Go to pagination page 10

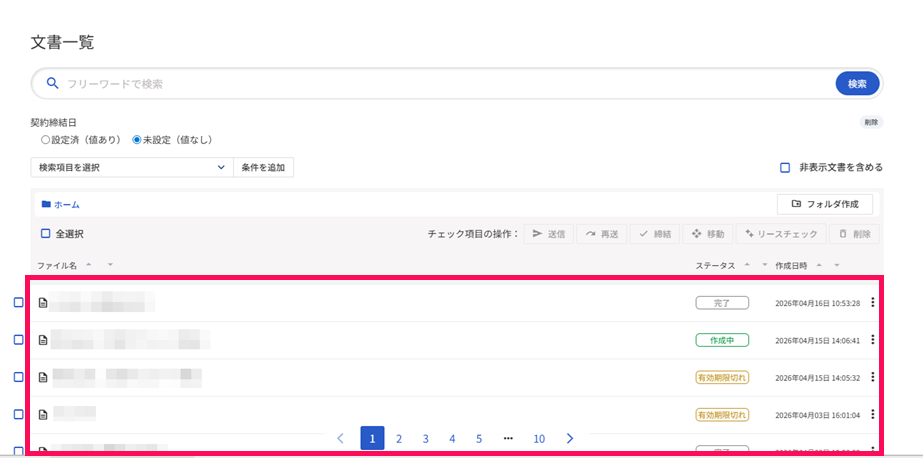(539, 439)
